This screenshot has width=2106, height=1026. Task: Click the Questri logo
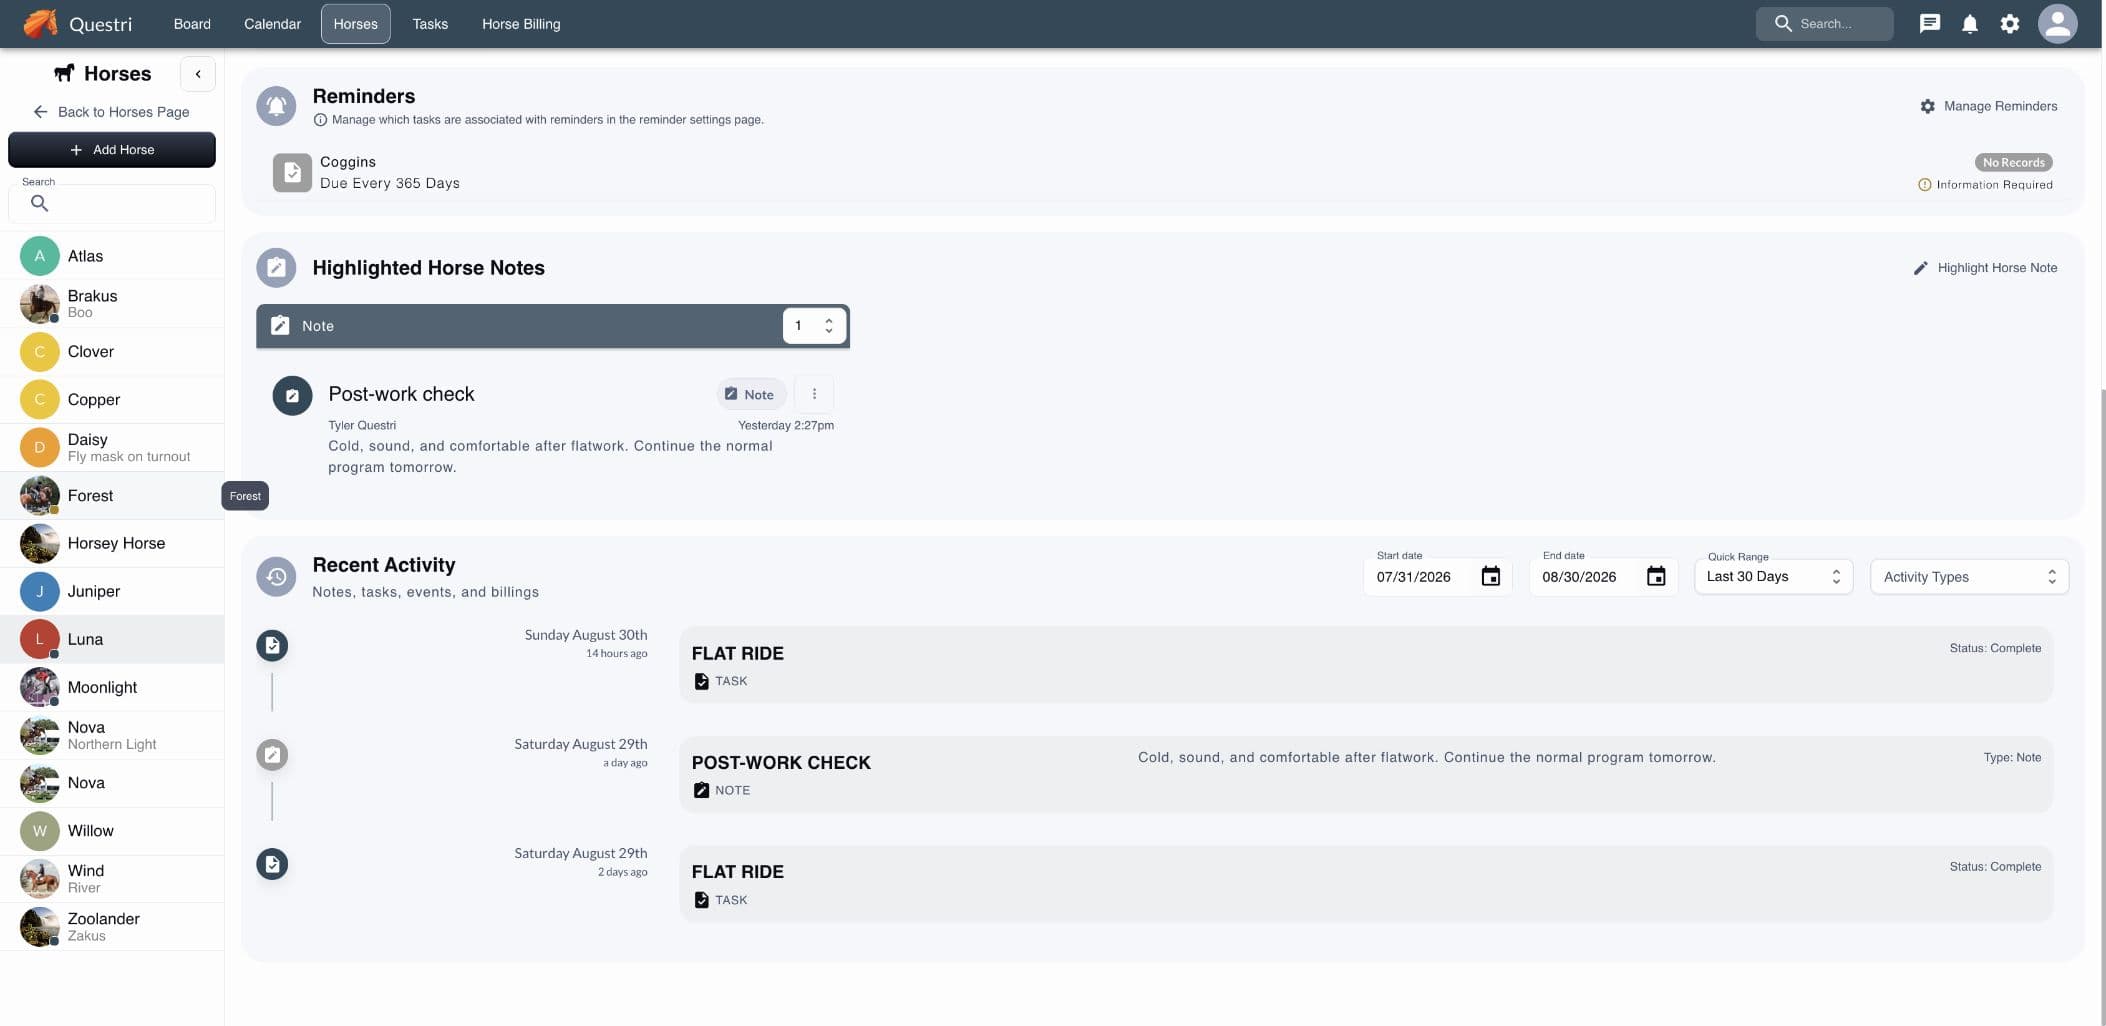click(78, 23)
